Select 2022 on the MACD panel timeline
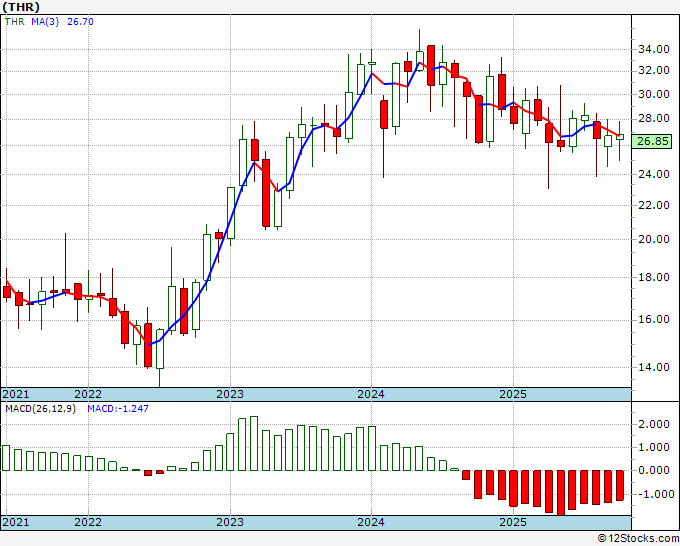Screen dimensions: 680x546 88,522
